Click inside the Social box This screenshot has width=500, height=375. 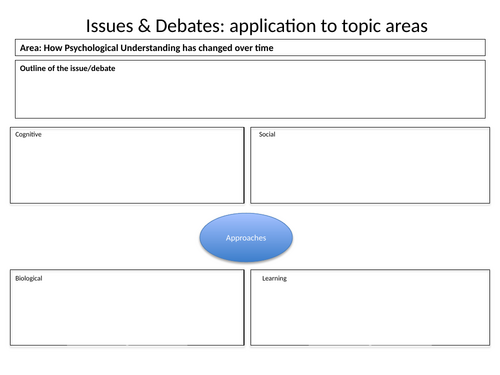pos(370,165)
